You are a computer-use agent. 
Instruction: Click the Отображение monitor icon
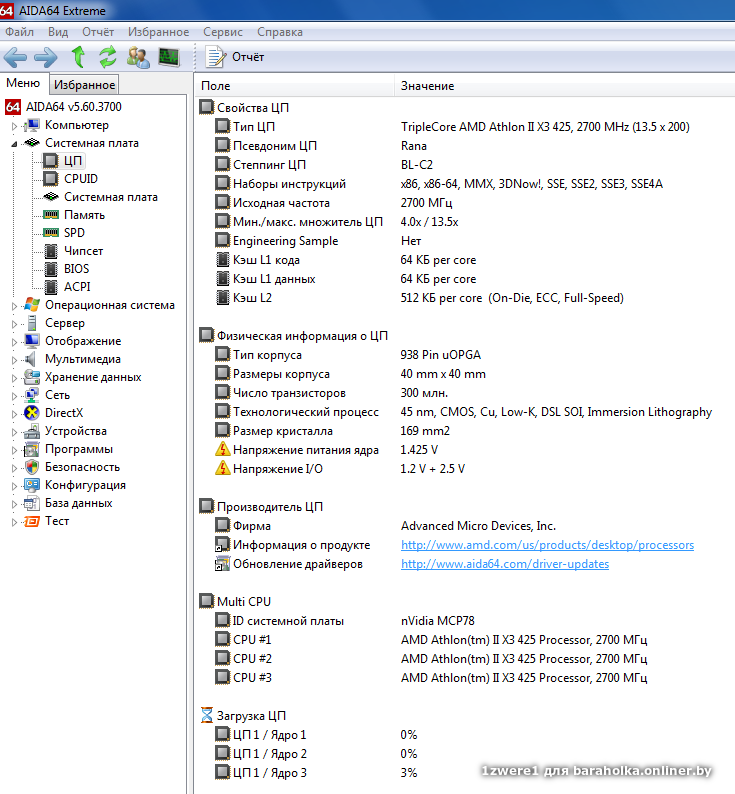[x=32, y=341]
